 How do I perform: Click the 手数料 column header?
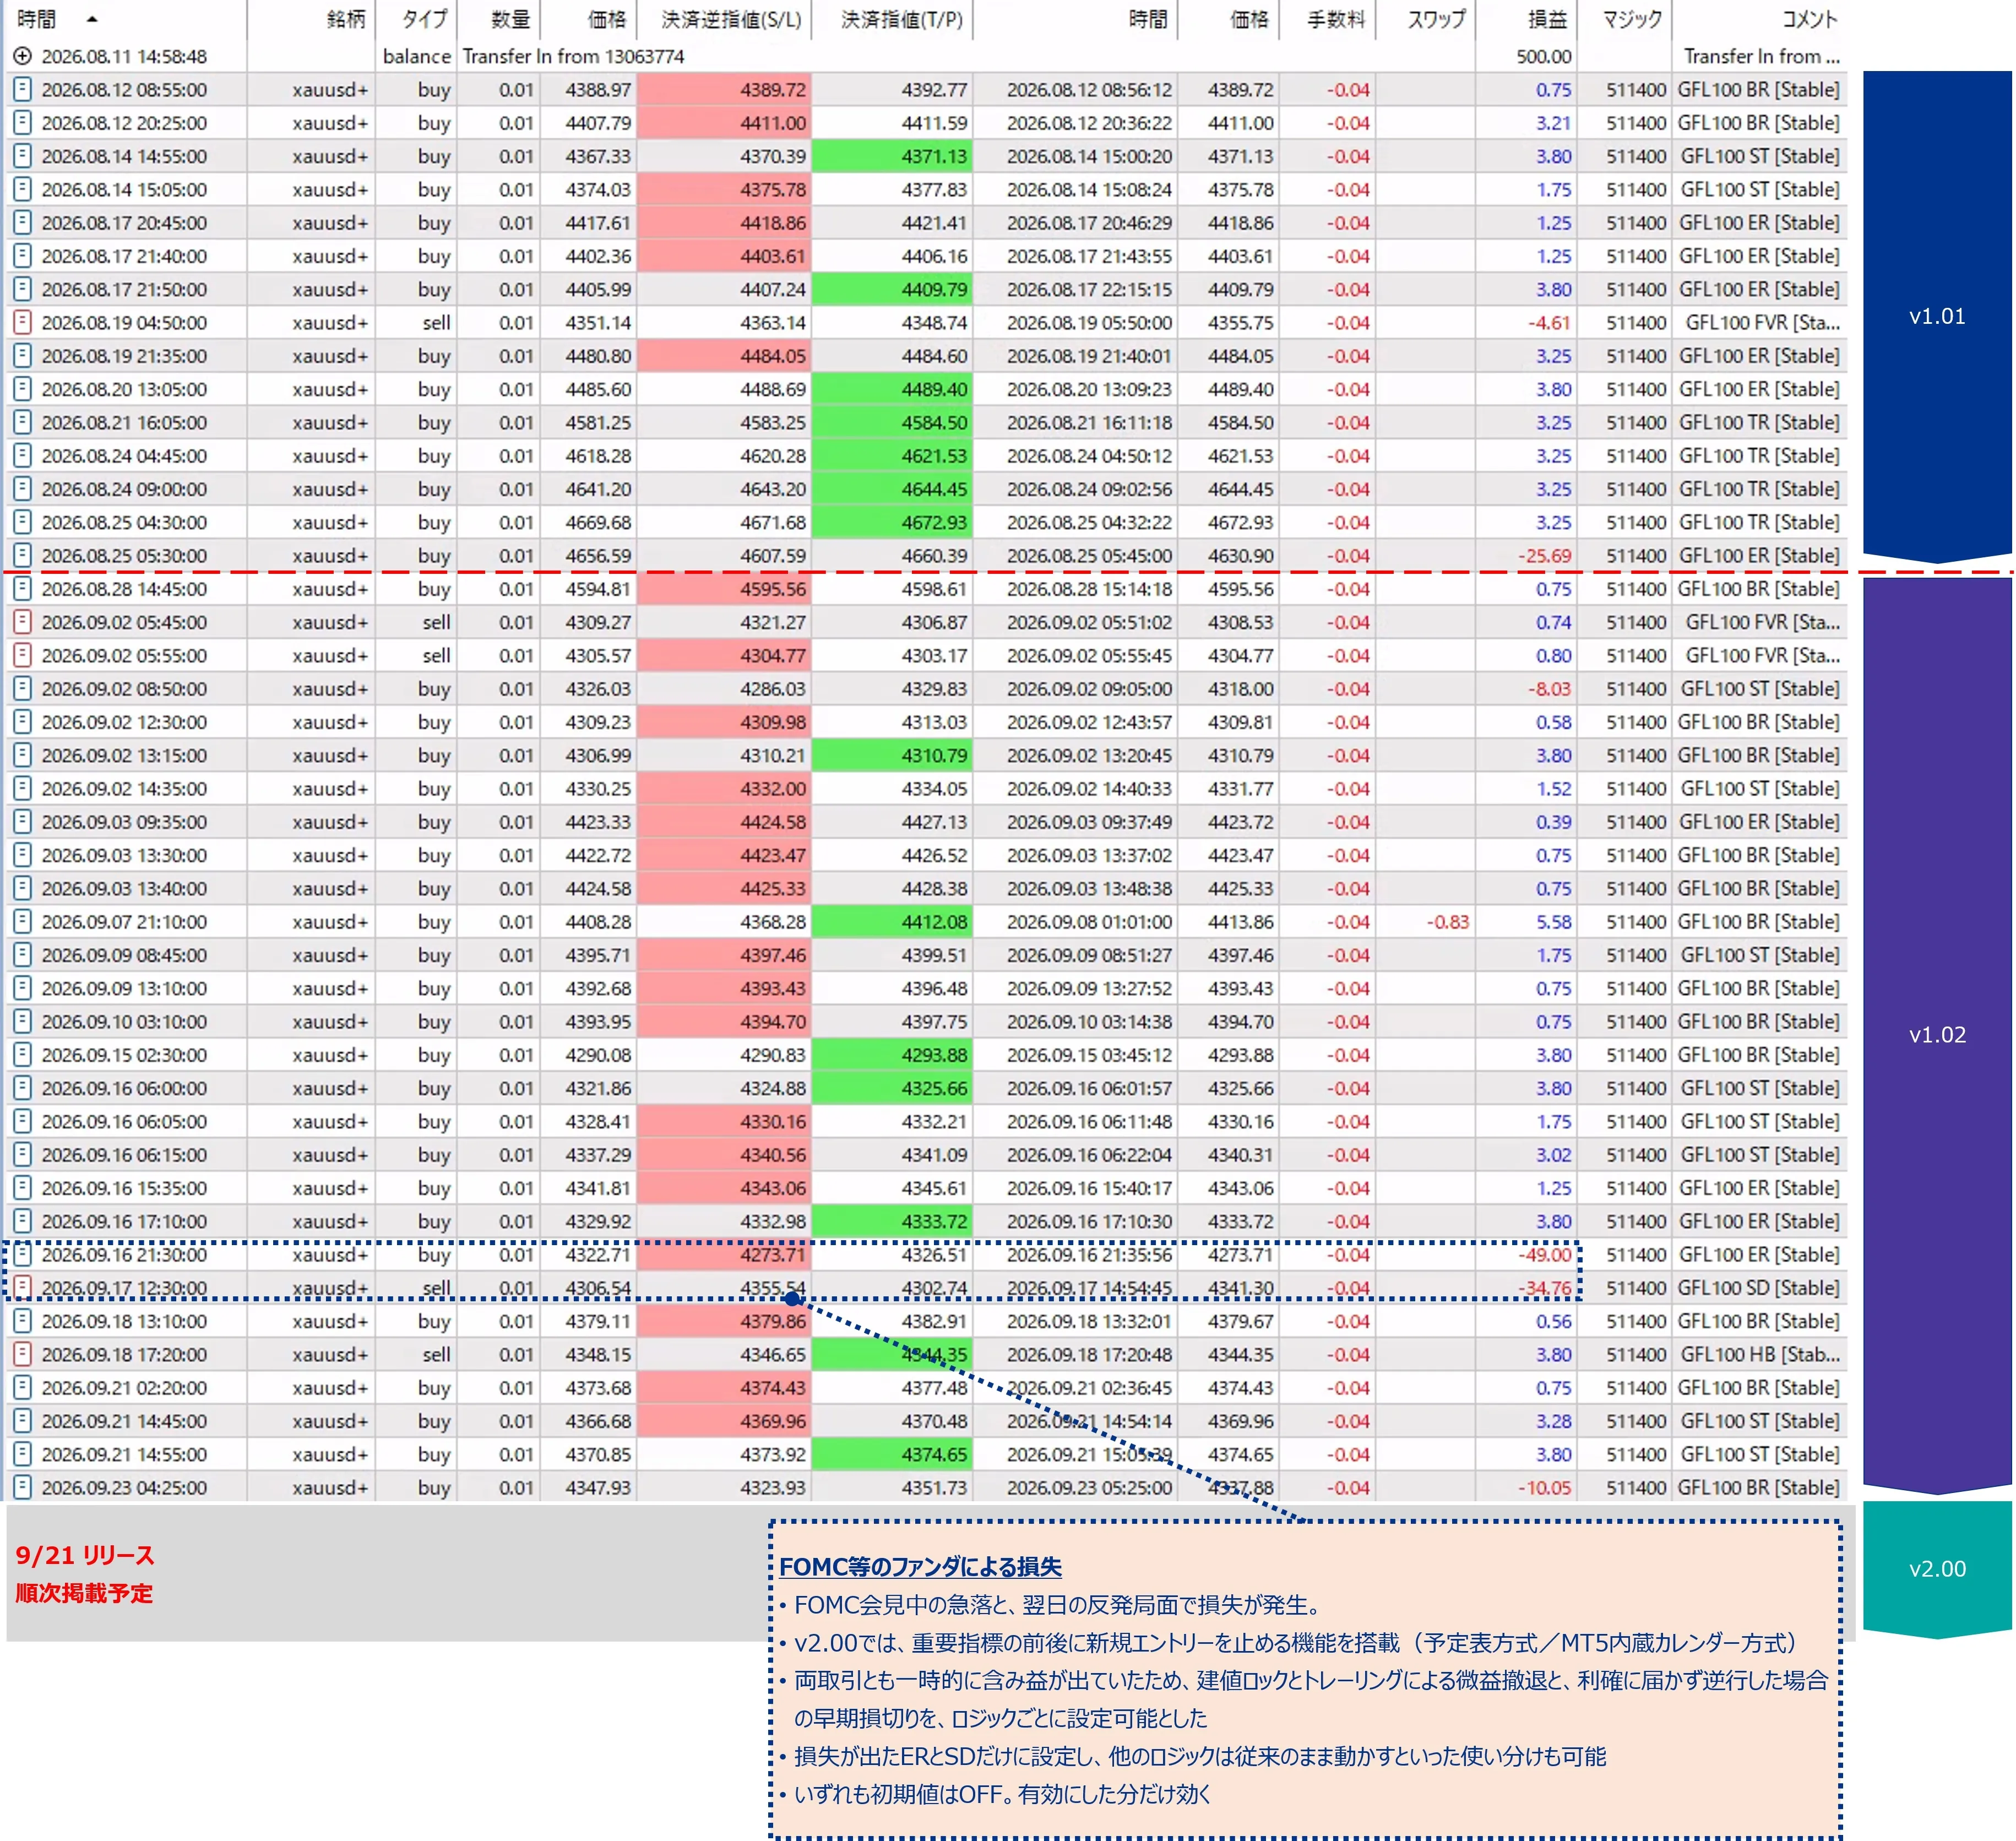(1335, 19)
